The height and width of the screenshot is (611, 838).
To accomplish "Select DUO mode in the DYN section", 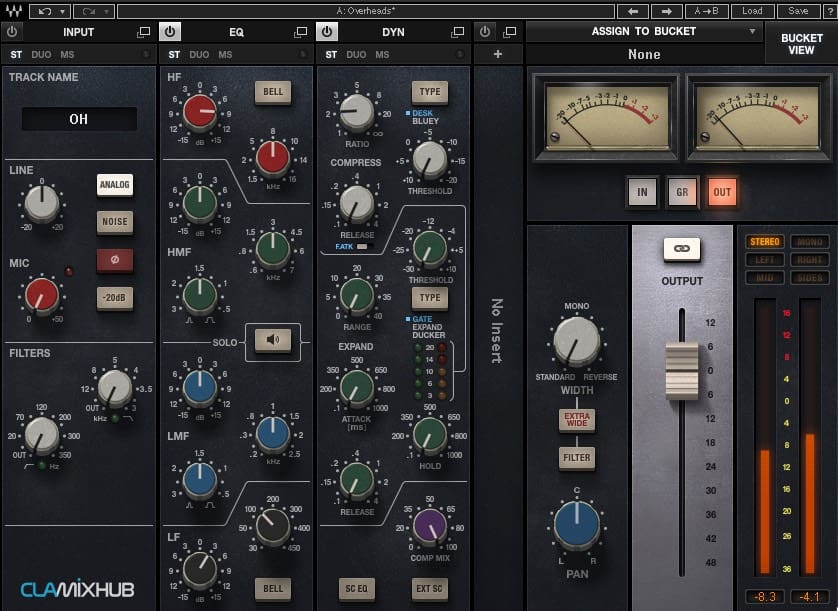I will pos(358,54).
